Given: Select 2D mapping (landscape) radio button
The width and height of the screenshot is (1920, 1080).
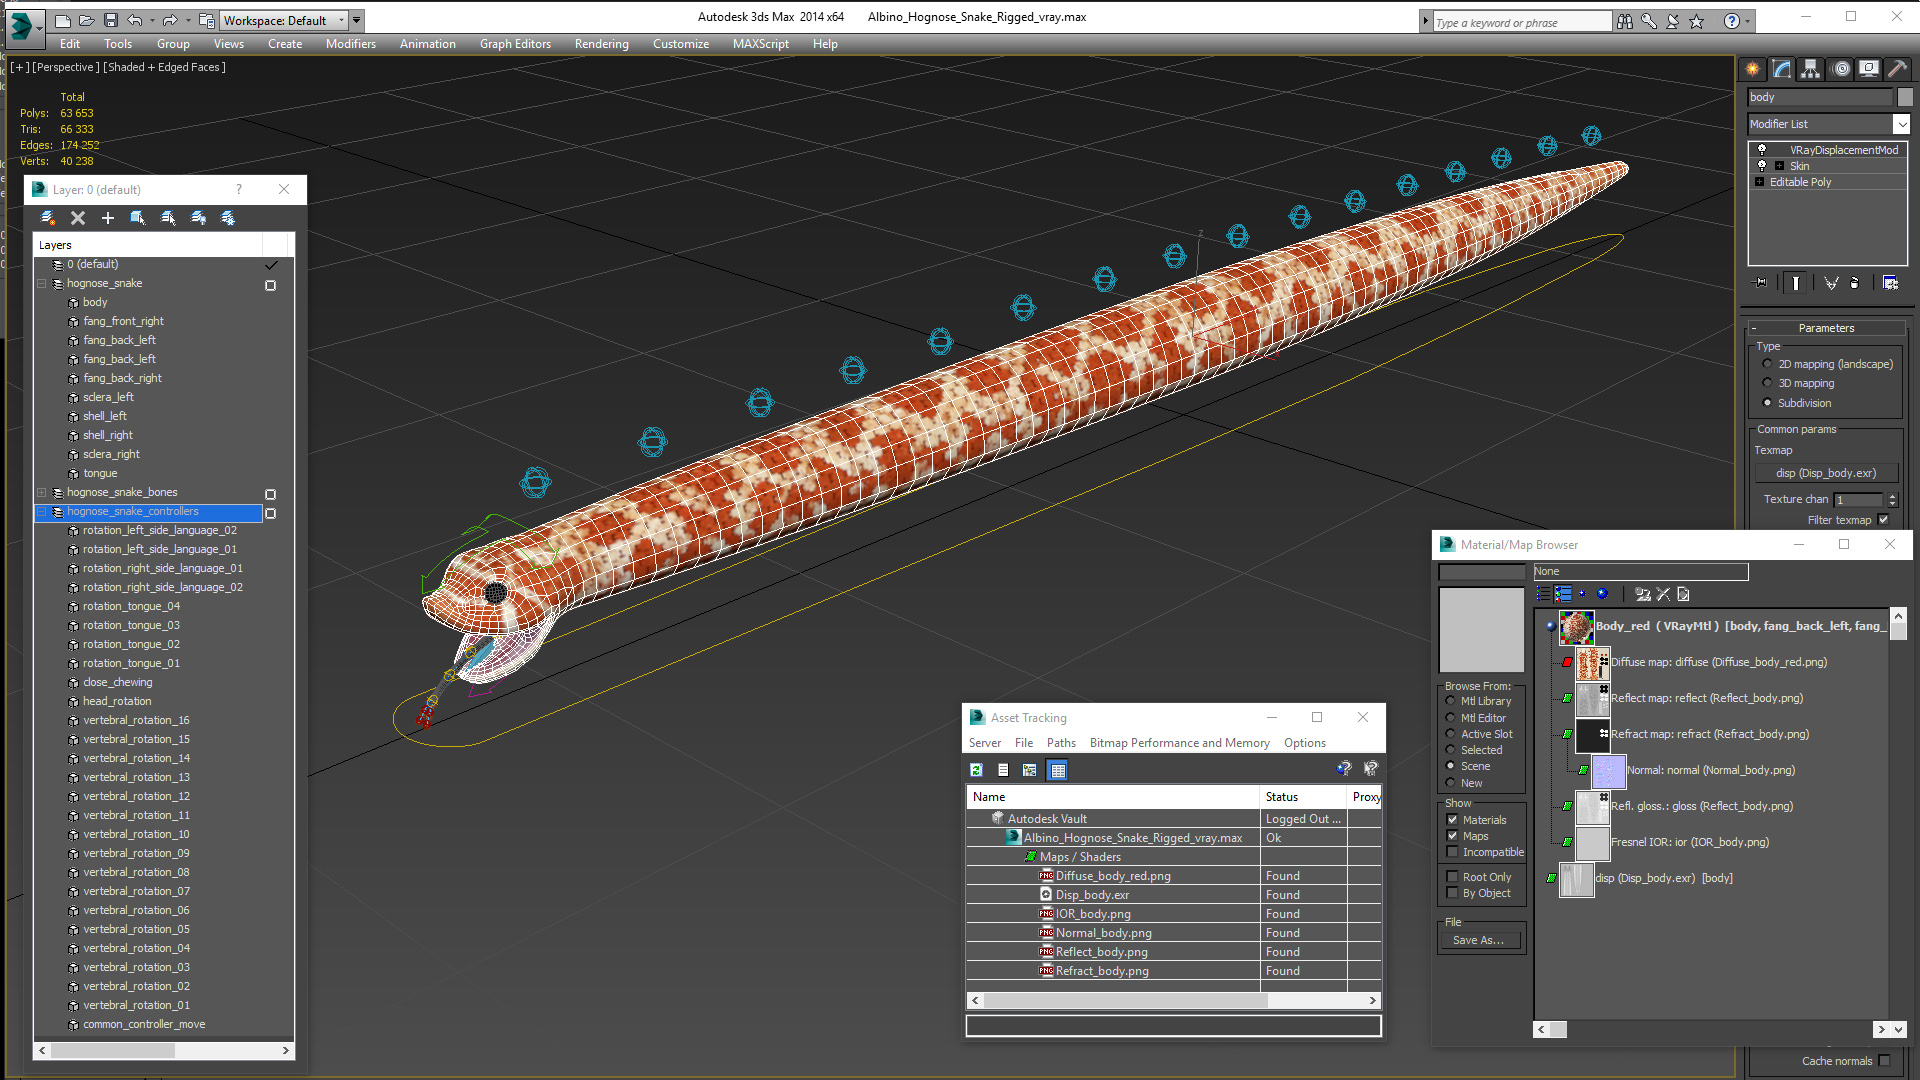Looking at the screenshot, I should [x=1767, y=364].
